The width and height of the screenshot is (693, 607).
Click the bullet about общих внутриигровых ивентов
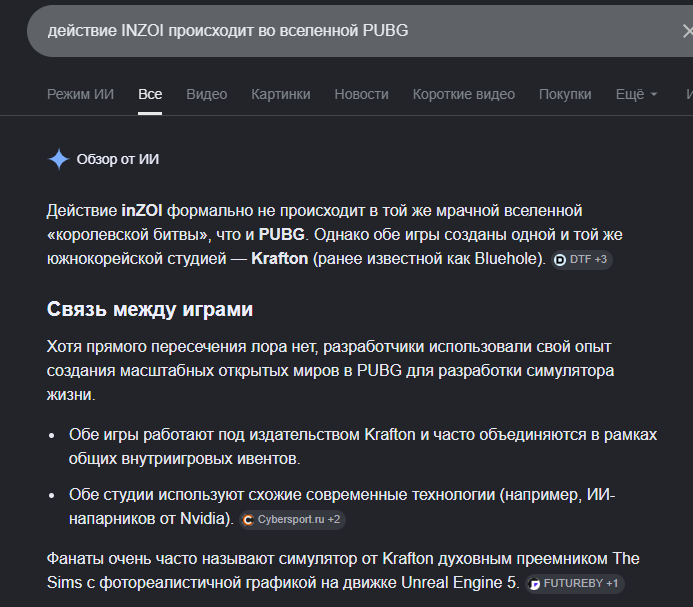[362, 447]
